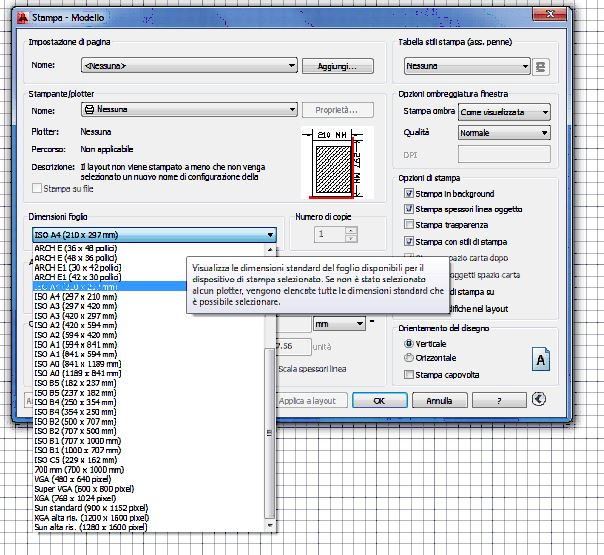The height and width of the screenshot is (555, 604).
Task: Click the AutoCAD icon in the title bar
Action: (22, 18)
